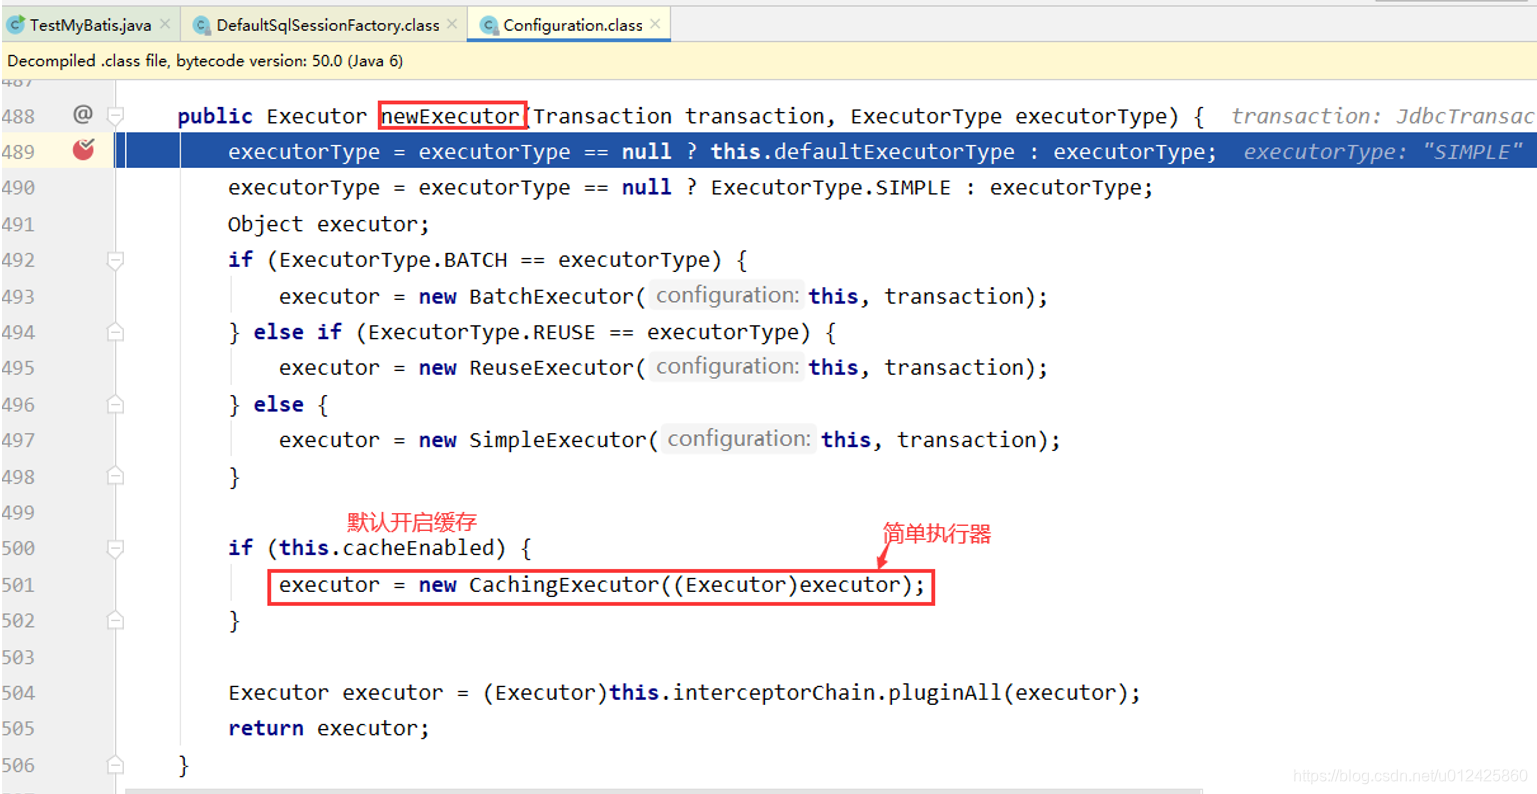Click configuration hint on ReuseExecutor line
1537x794 pixels.
(726, 367)
